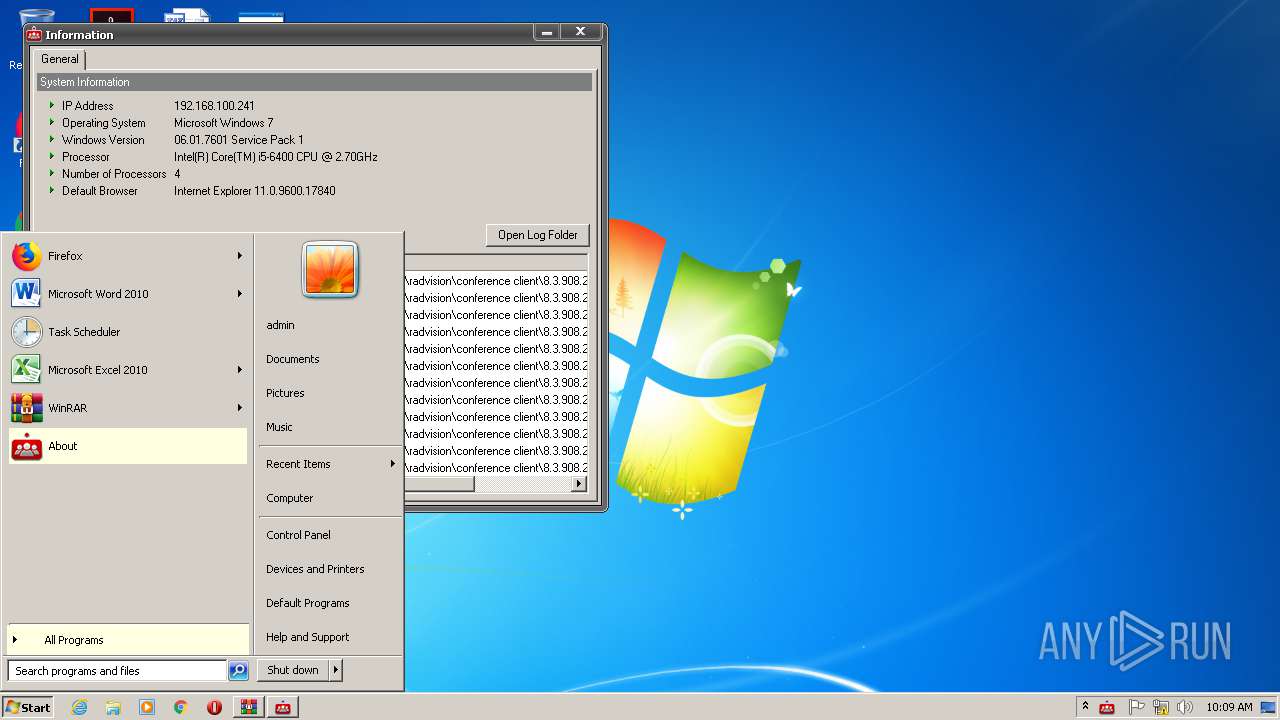Open the volume speaker tray icon
Image resolution: width=1280 pixels, height=720 pixels.
coord(1185,708)
